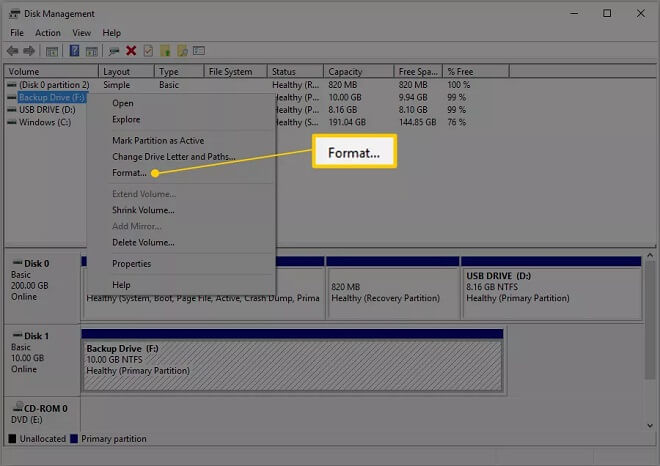660x466 pixels.
Task: Choose Delete Volume... option
Action: [143, 242]
